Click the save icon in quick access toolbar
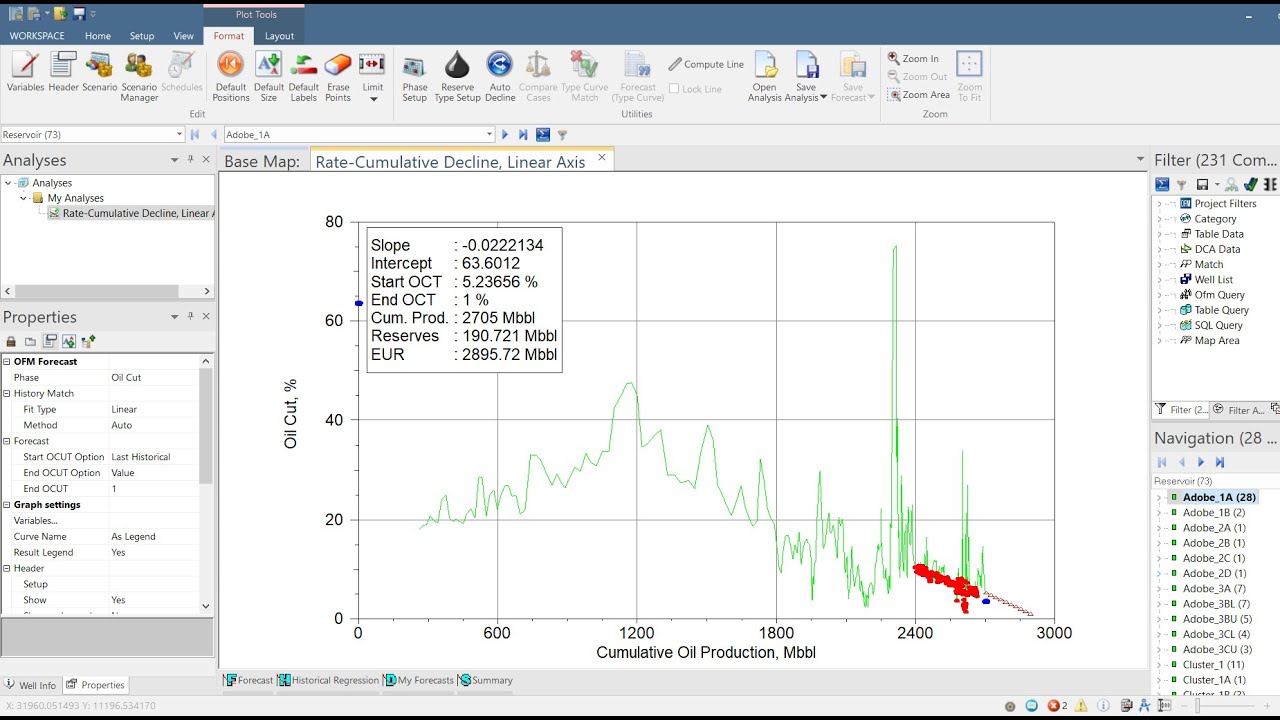Viewport: 1280px width, 720px height. click(x=79, y=14)
